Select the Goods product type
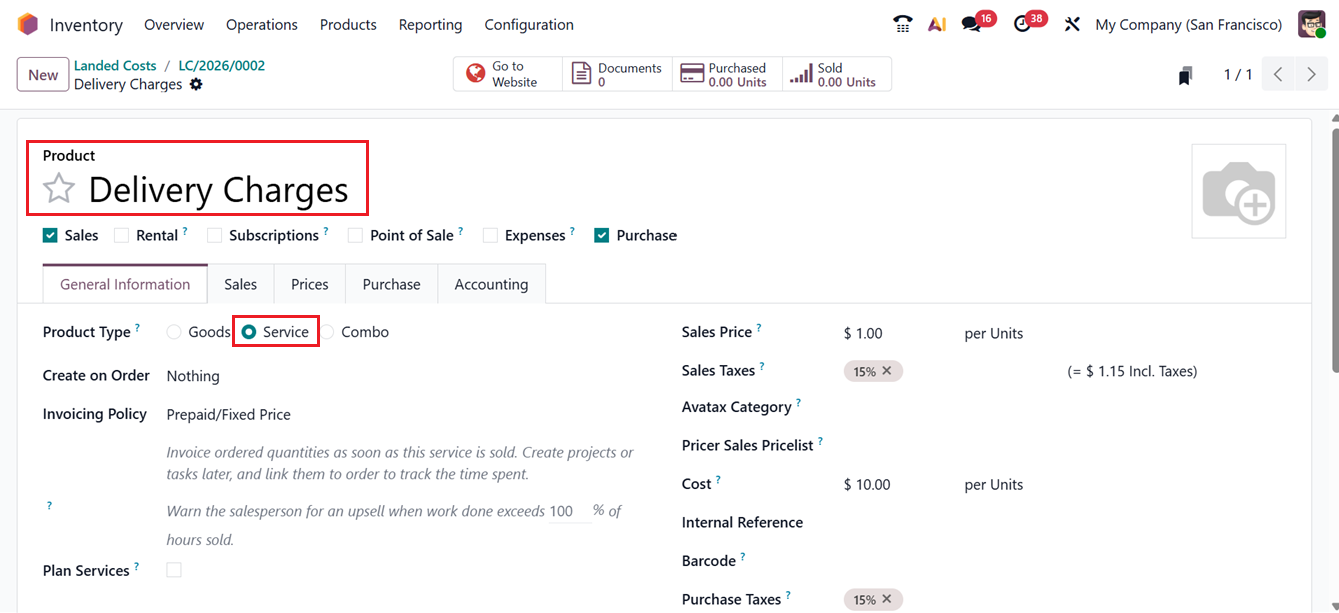1339x613 pixels. tap(173, 331)
